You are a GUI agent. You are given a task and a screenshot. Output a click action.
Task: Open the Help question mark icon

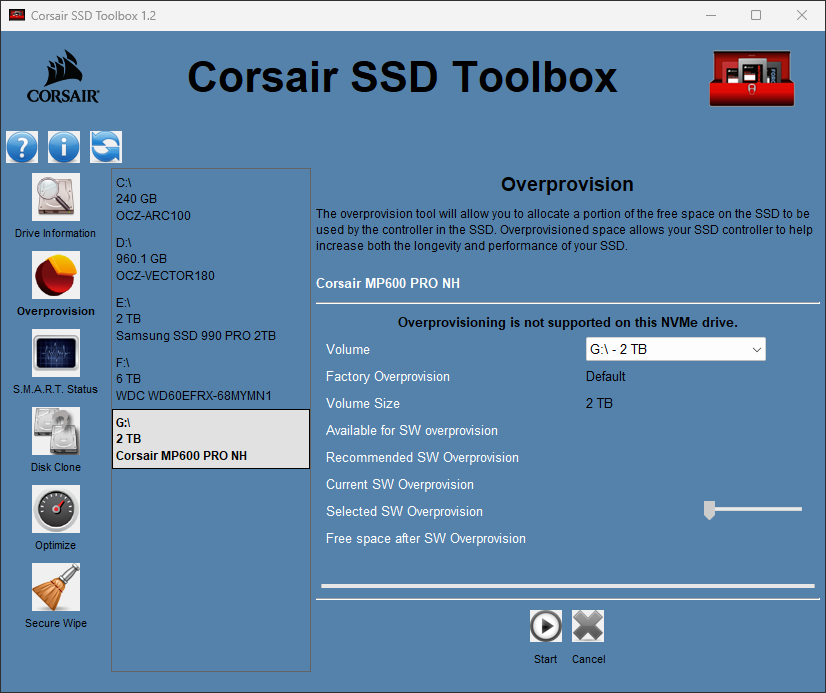pyautogui.click(x=22, y=147)
